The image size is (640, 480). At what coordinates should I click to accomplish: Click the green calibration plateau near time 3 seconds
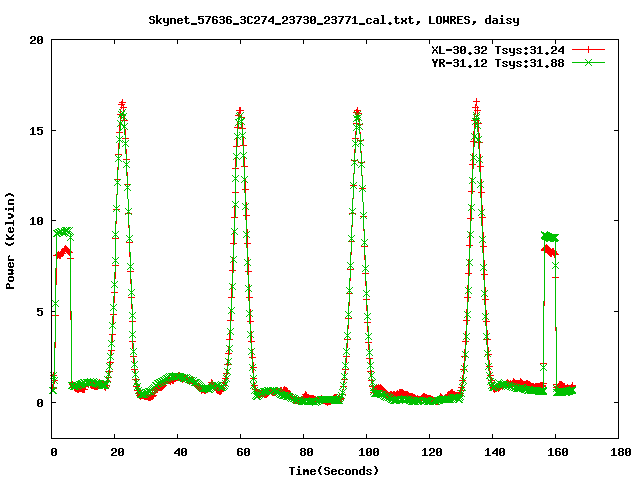coord(63,232)
